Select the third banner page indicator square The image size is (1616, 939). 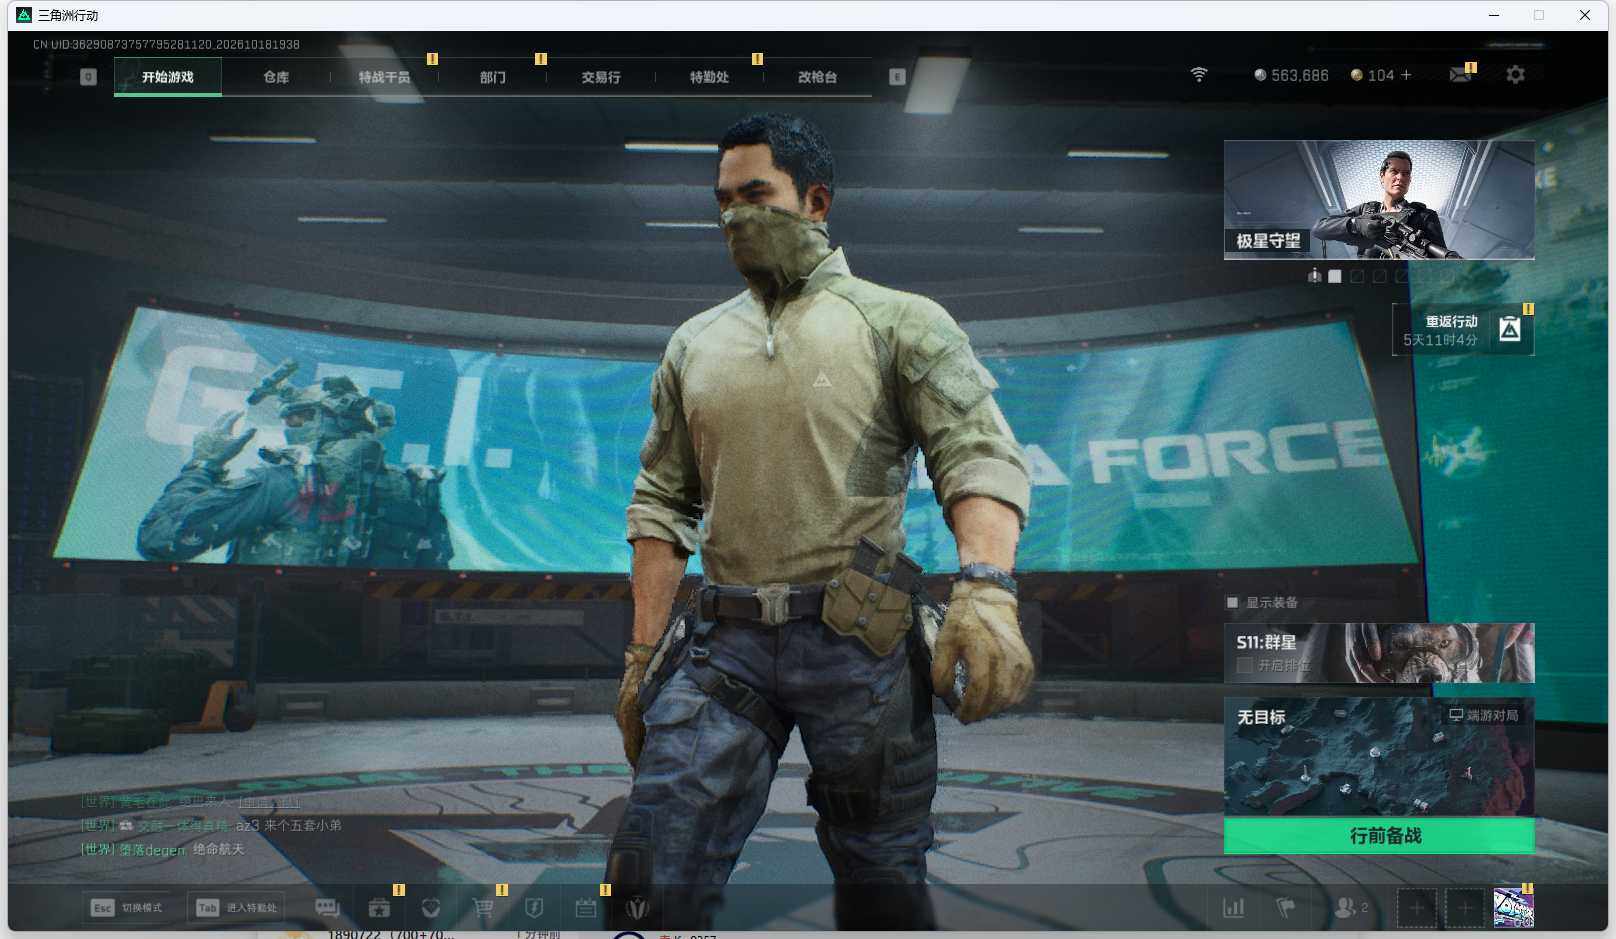pos(1380,276)
